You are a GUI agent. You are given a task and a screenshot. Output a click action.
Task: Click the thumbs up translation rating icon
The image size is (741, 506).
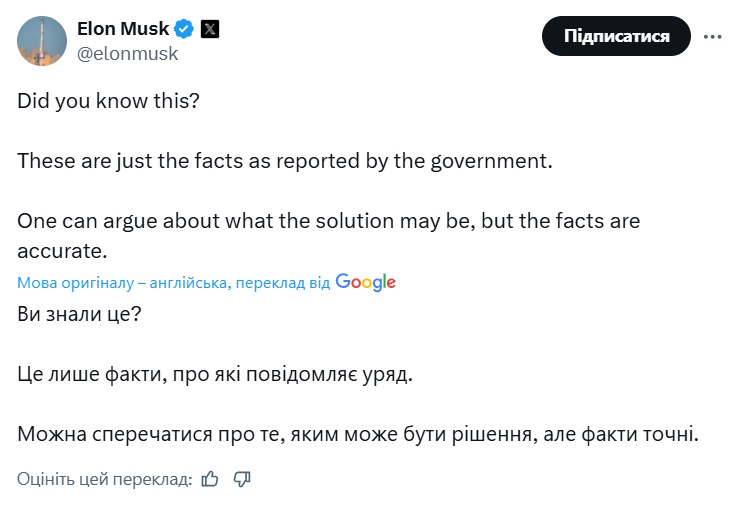point(210,480)
